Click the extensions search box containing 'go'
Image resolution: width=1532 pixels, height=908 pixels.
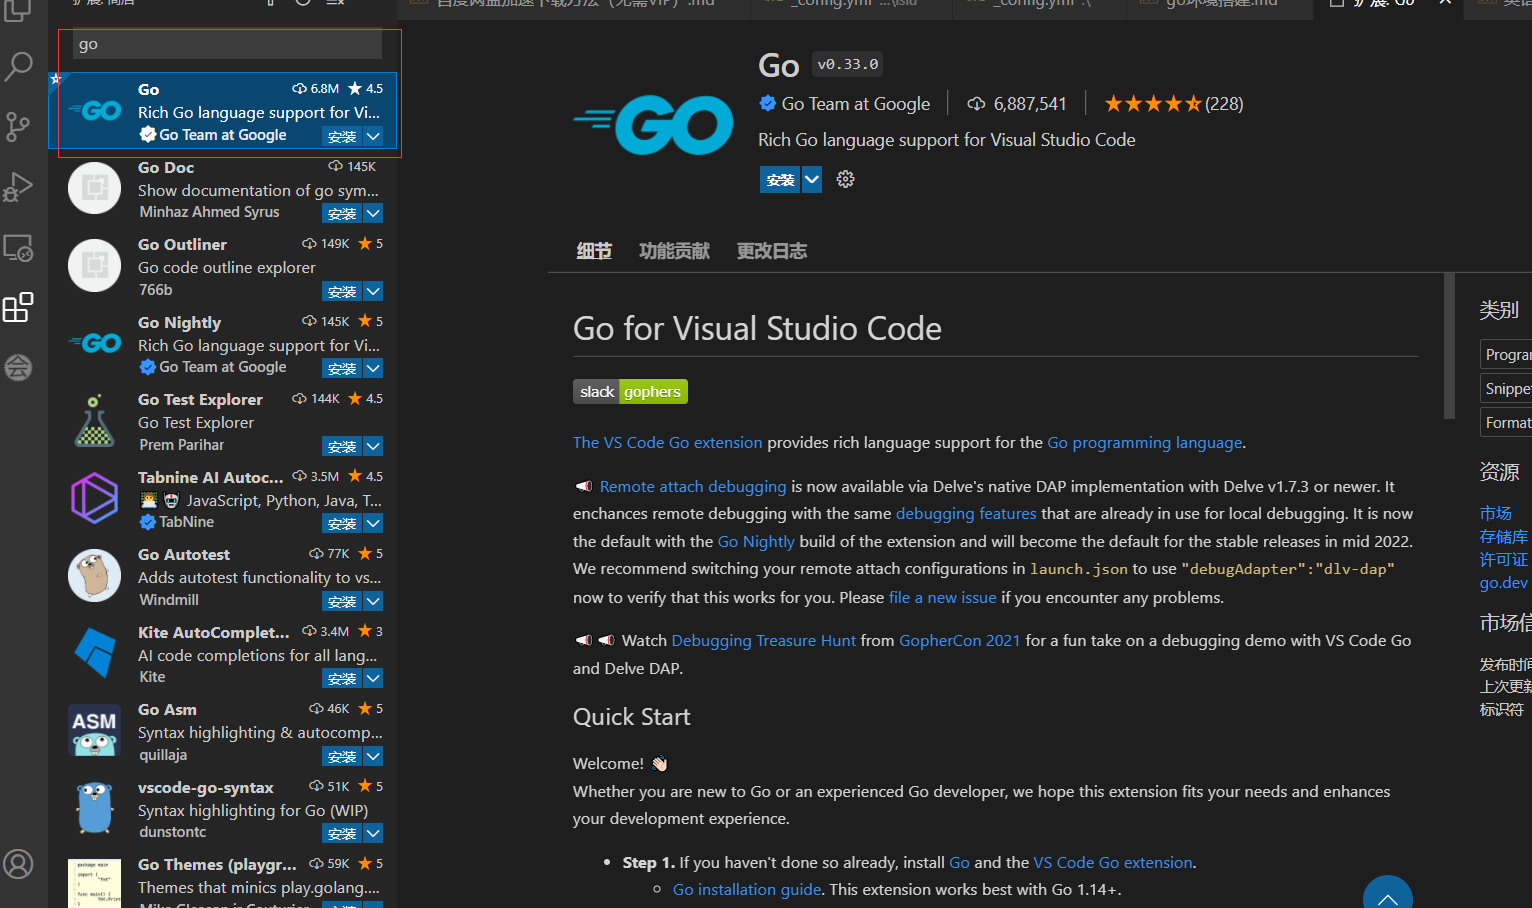coord(227,44)
